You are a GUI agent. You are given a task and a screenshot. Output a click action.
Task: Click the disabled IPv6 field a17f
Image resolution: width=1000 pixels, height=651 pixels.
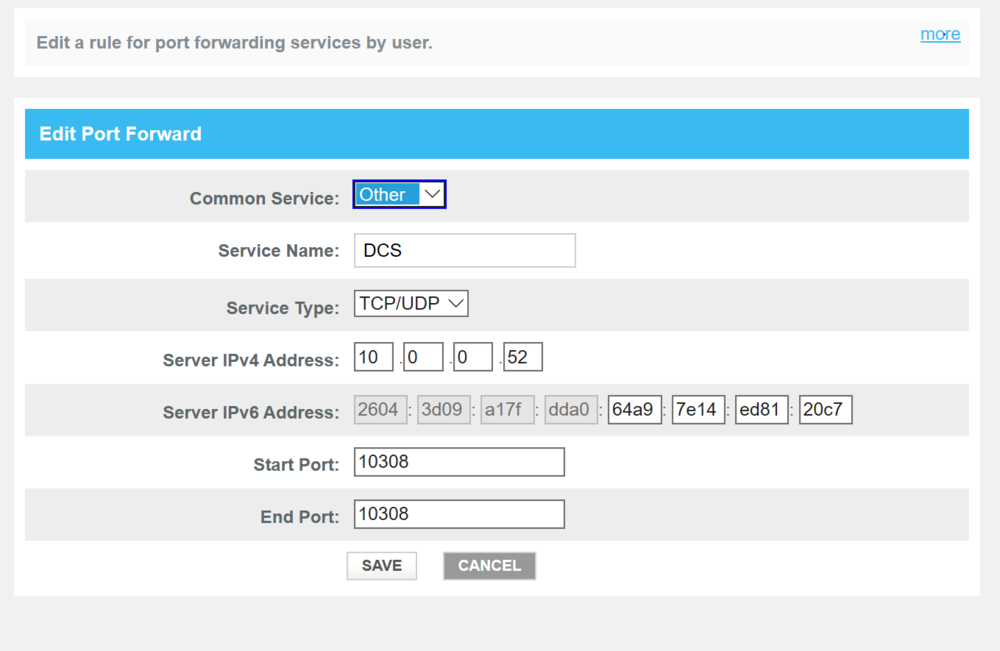click(x=507, y=410)
